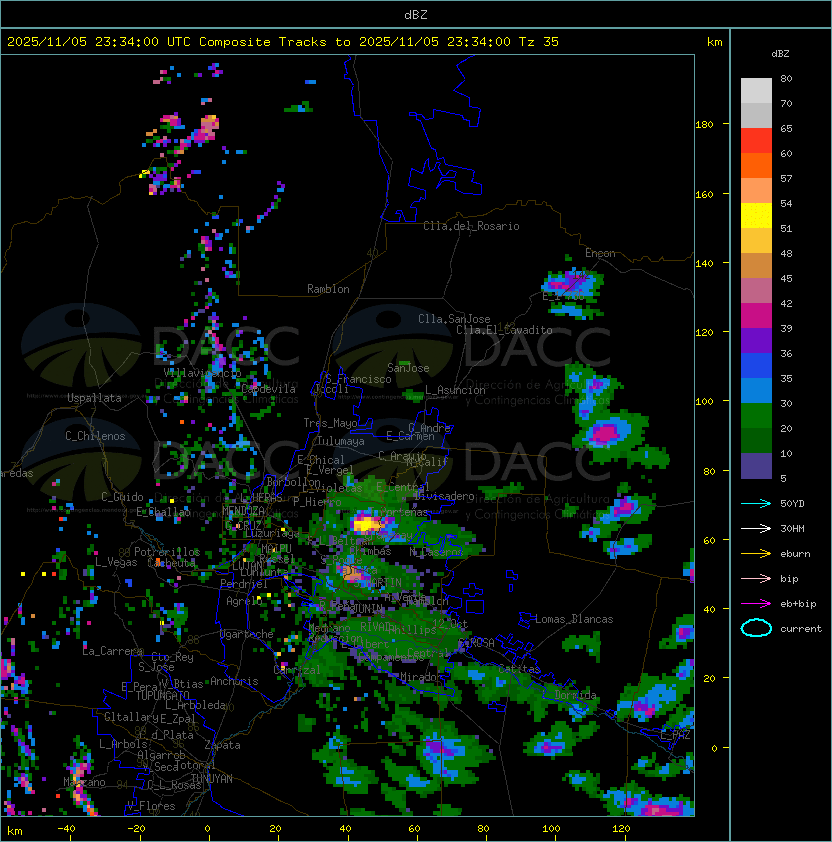Click the Composite Tracks timestamp header line
The width and height of the screenshot is (832, 842).
283,42
